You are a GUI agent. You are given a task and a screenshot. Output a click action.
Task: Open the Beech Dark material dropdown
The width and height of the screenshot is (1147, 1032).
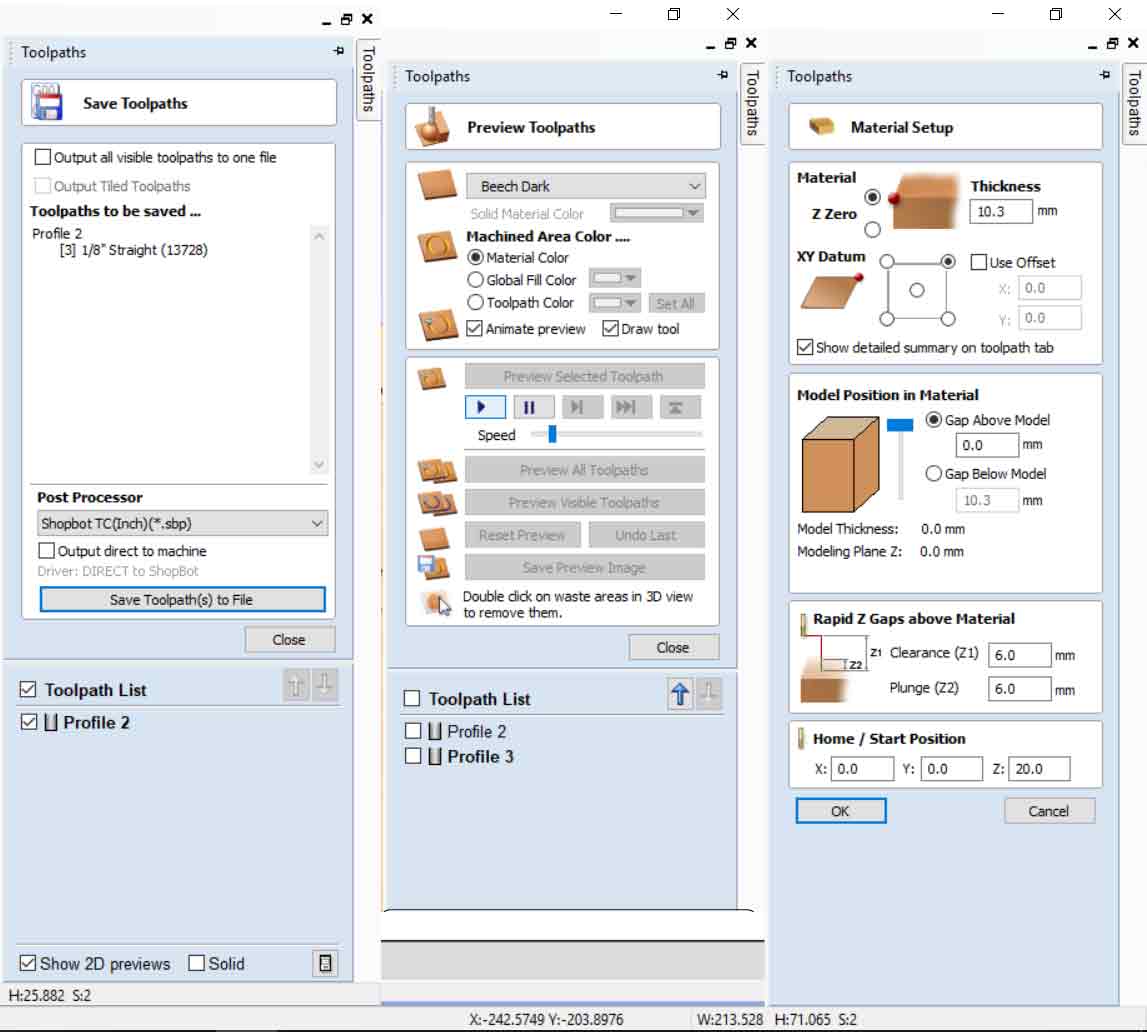[x=585, y=186]
